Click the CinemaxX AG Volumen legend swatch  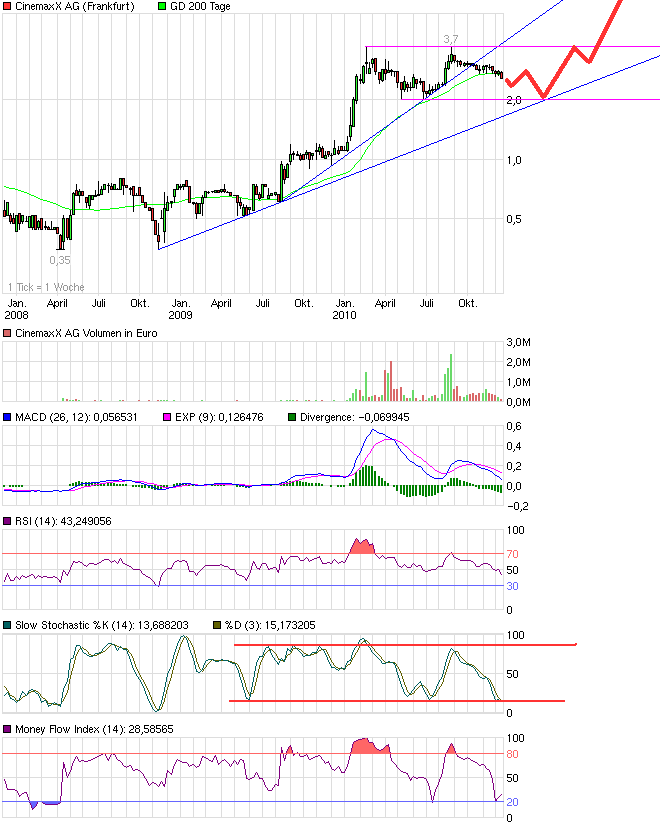point(8,333)
